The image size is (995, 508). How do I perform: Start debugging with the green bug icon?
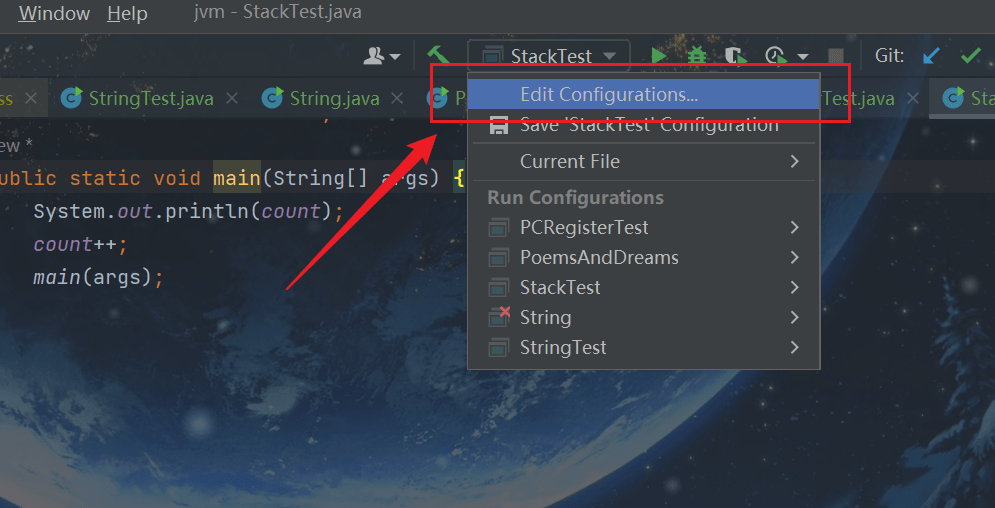pyautogui.click(x=697, y=56)
